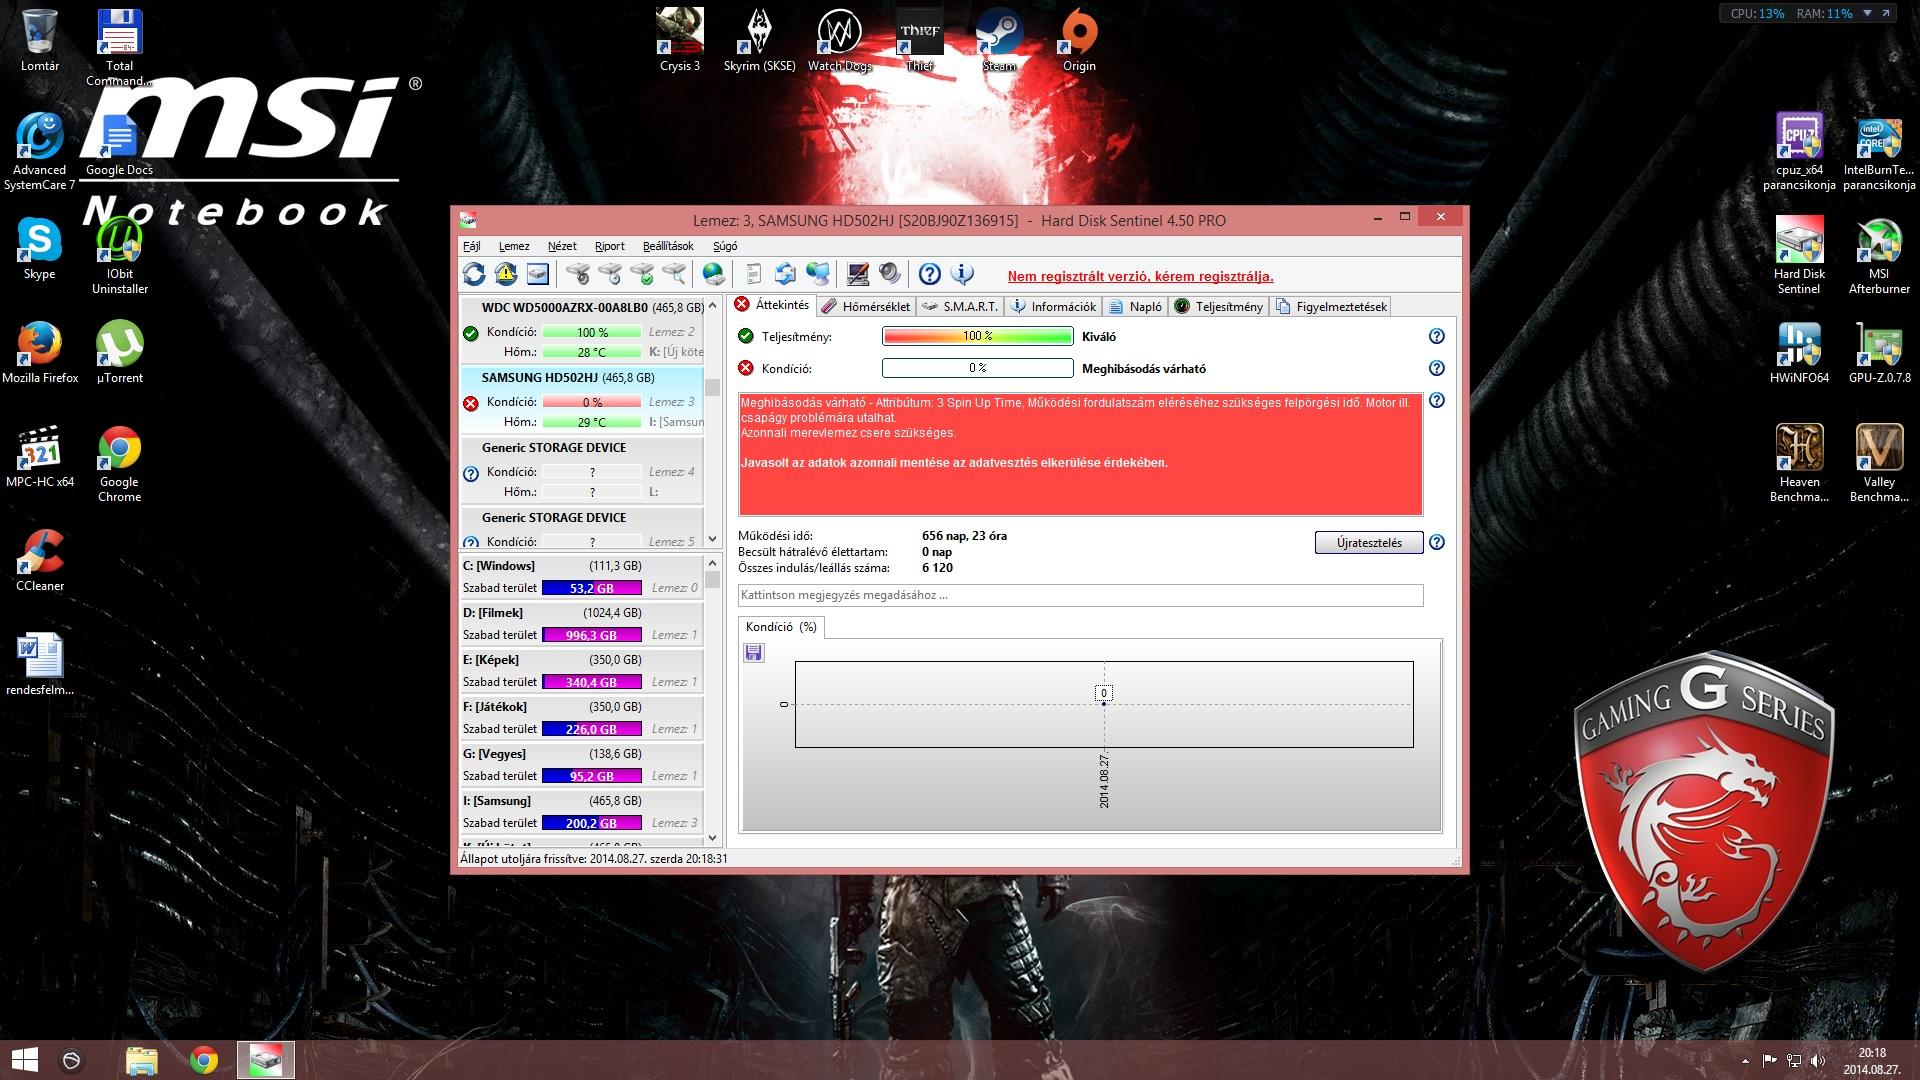Switch to Teljesítmény tab
The height and width of the screenshot is (1080, 1920).
pos(1219,307)
